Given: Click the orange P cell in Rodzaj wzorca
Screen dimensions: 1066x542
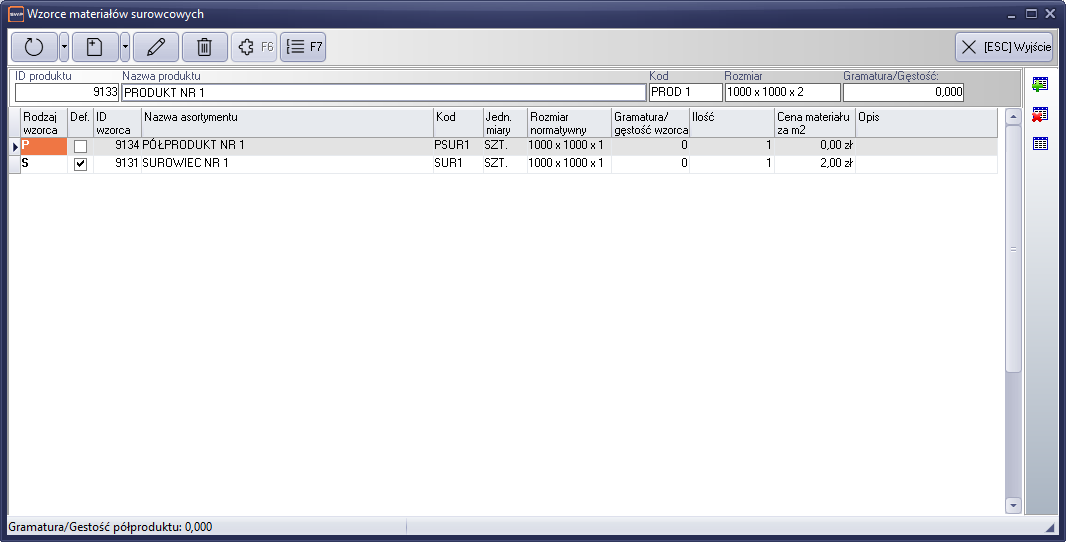Looking at the screenshot, I should [43, 146].
